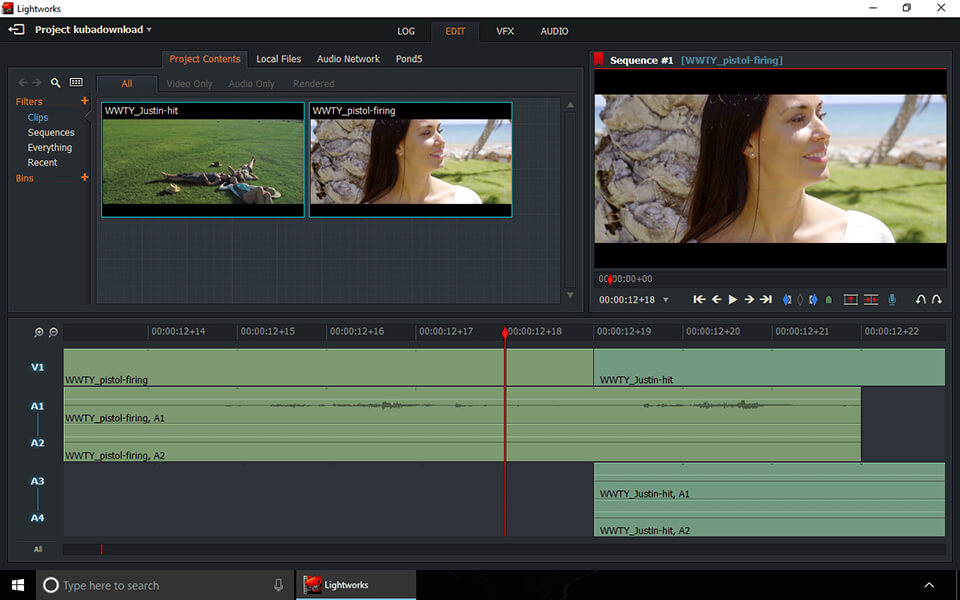The image size is (960, 600).
Task: Open the Local Files tab
Action: point(278,59)
